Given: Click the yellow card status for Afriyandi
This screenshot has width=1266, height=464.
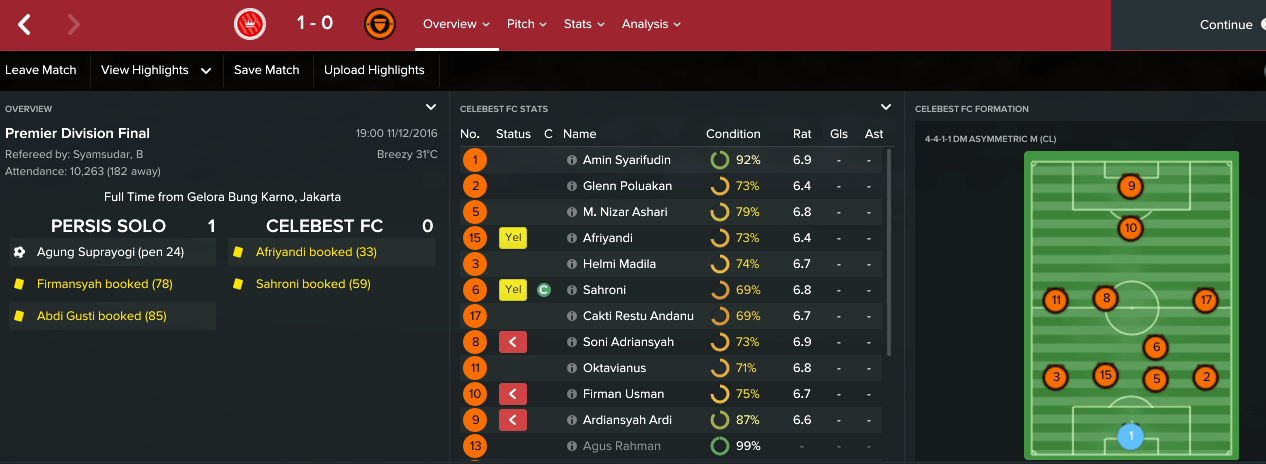Looking at the screenshot, I should pyautogui.click(x=512, y=238).
